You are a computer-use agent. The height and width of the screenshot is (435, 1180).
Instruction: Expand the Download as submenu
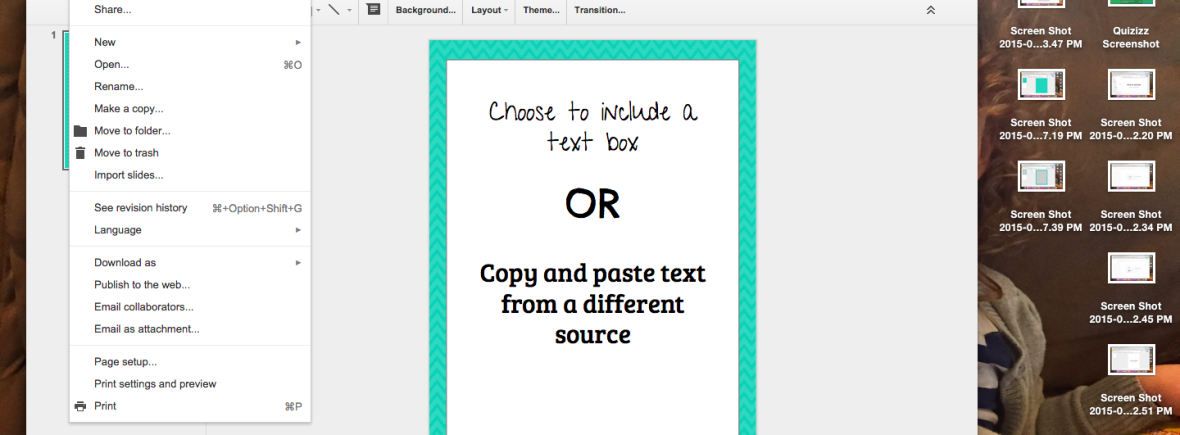tap(190, 263)
